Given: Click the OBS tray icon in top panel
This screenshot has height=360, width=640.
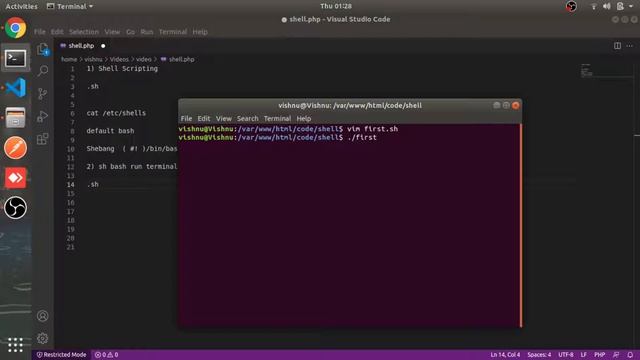Looking at the screenshot, I should 571,6.
